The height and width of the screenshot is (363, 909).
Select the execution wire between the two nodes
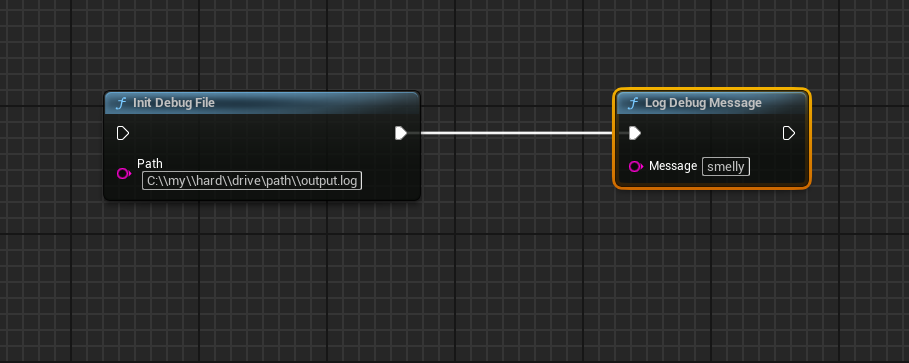coord(516,133)
